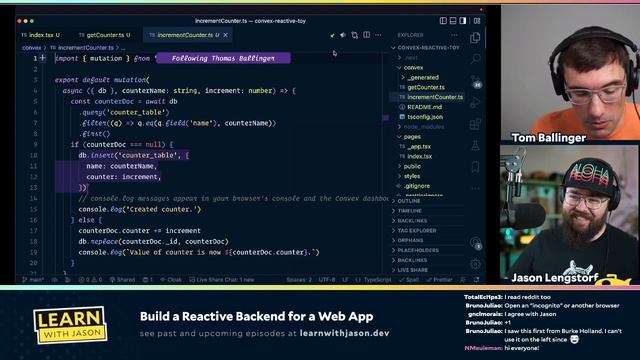Open the Accounts icon in activity bar
The image size is (640, 360).
click(476, 243)
